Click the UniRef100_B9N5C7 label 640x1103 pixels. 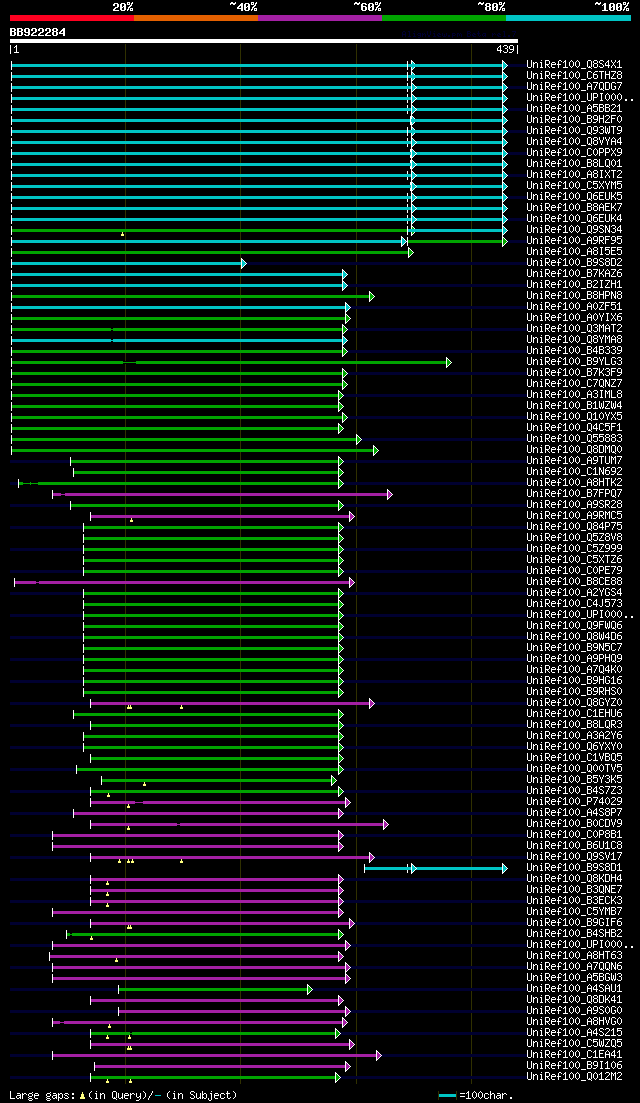[x=574, y=648]
